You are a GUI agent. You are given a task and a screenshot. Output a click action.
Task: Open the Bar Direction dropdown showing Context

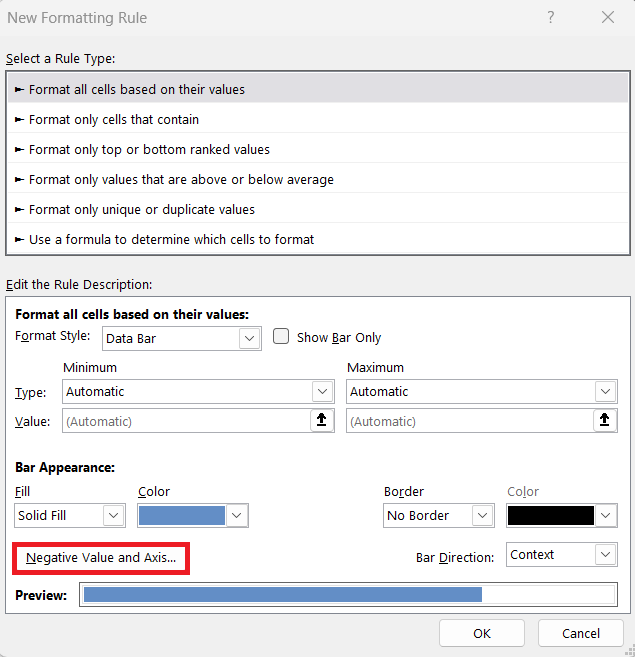(x=562, y=555)
